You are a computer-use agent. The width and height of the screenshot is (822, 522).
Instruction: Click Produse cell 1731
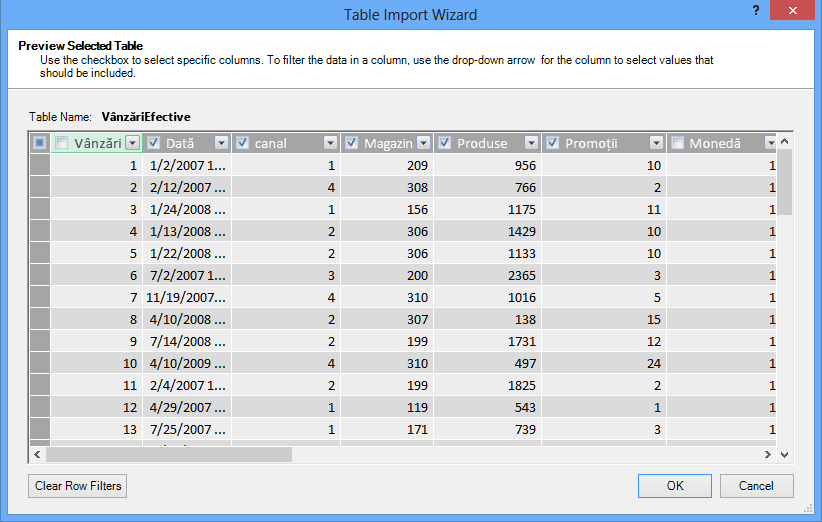[x=488, y=341]
